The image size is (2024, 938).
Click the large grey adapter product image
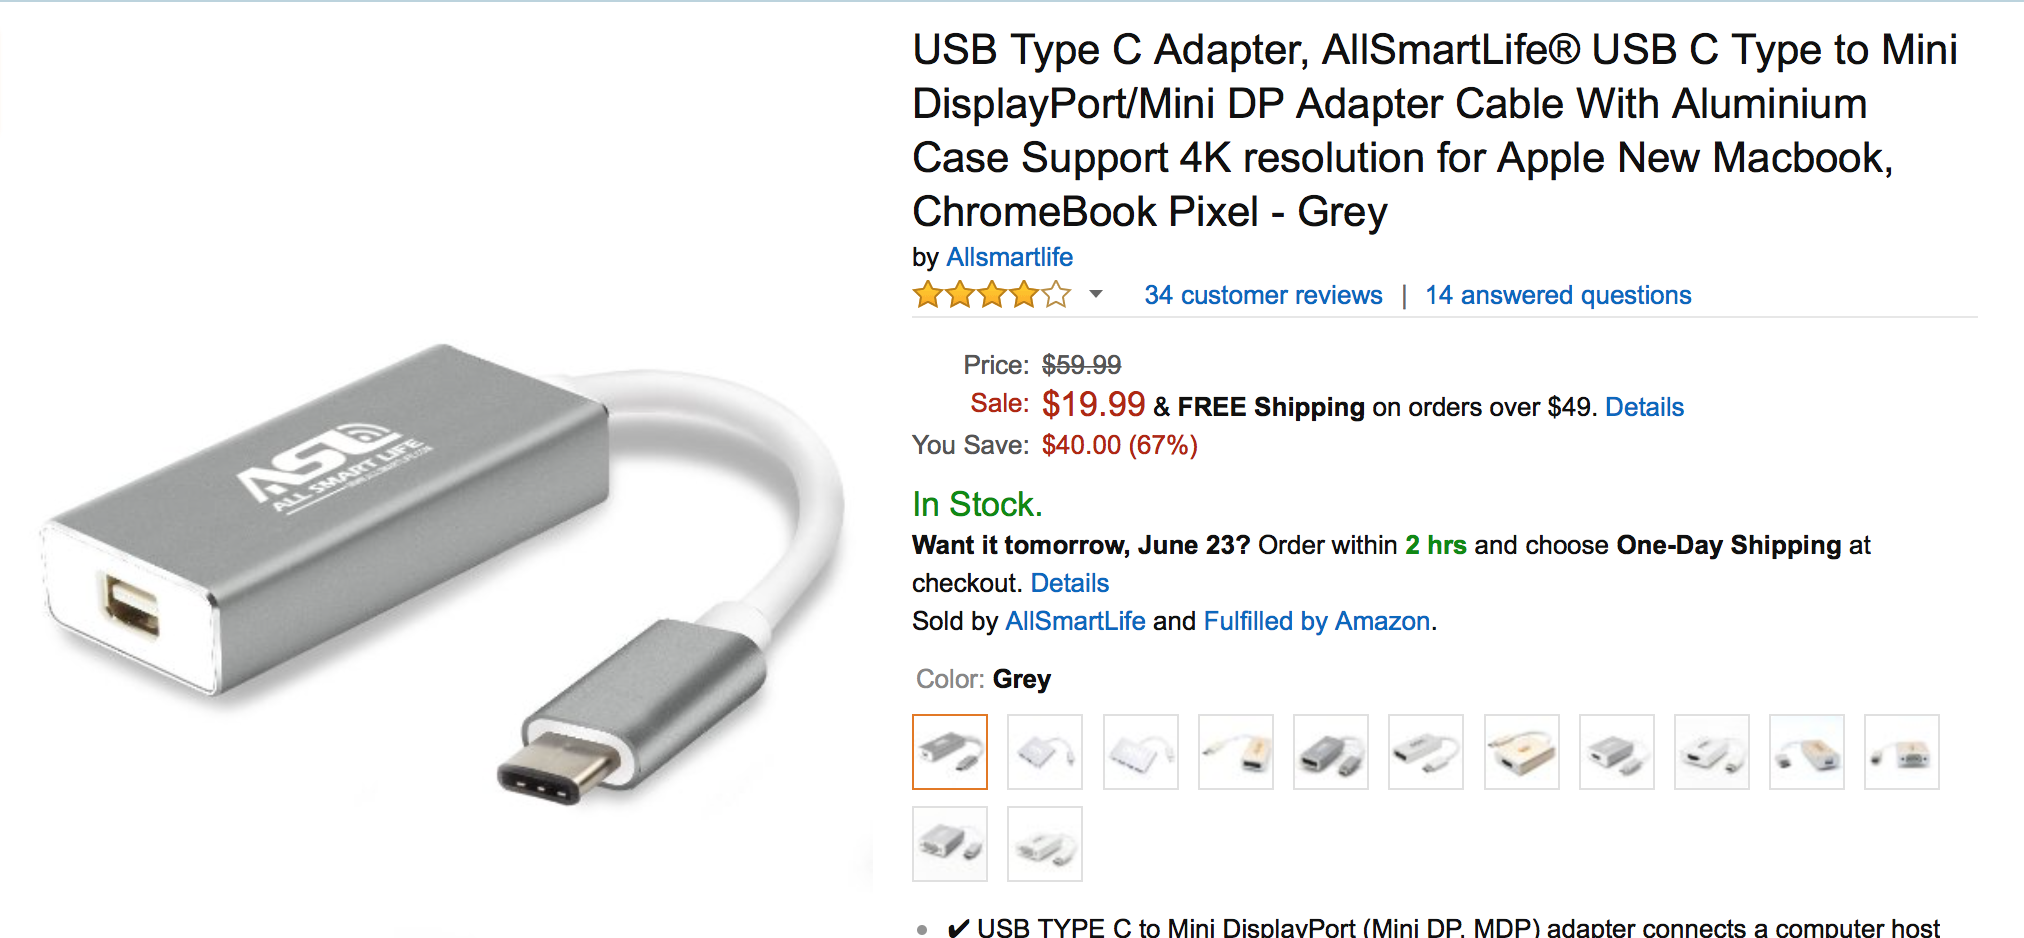pos(440,570)
